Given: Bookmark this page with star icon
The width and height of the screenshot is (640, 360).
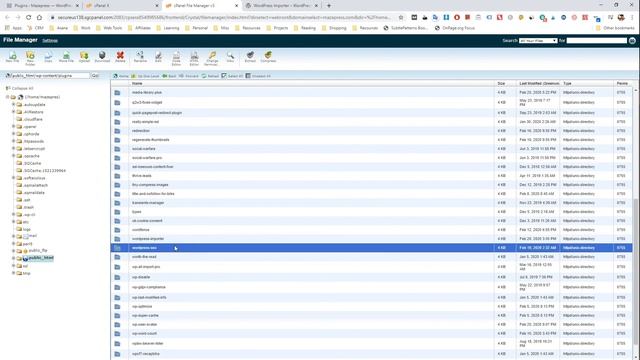Looking at the screenshot, I should (x=401, y=18).
